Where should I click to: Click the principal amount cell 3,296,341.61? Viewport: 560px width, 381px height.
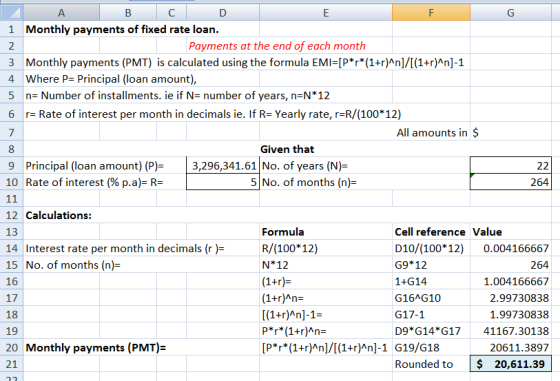point(223,166)
